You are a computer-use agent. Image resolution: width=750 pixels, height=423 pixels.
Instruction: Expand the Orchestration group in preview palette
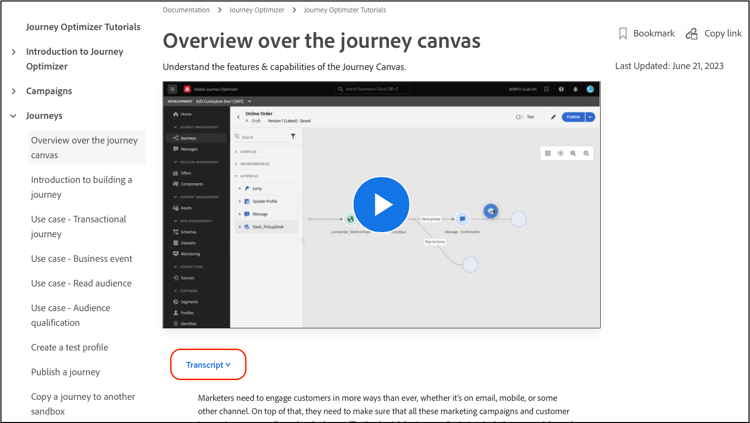point(236,164)
